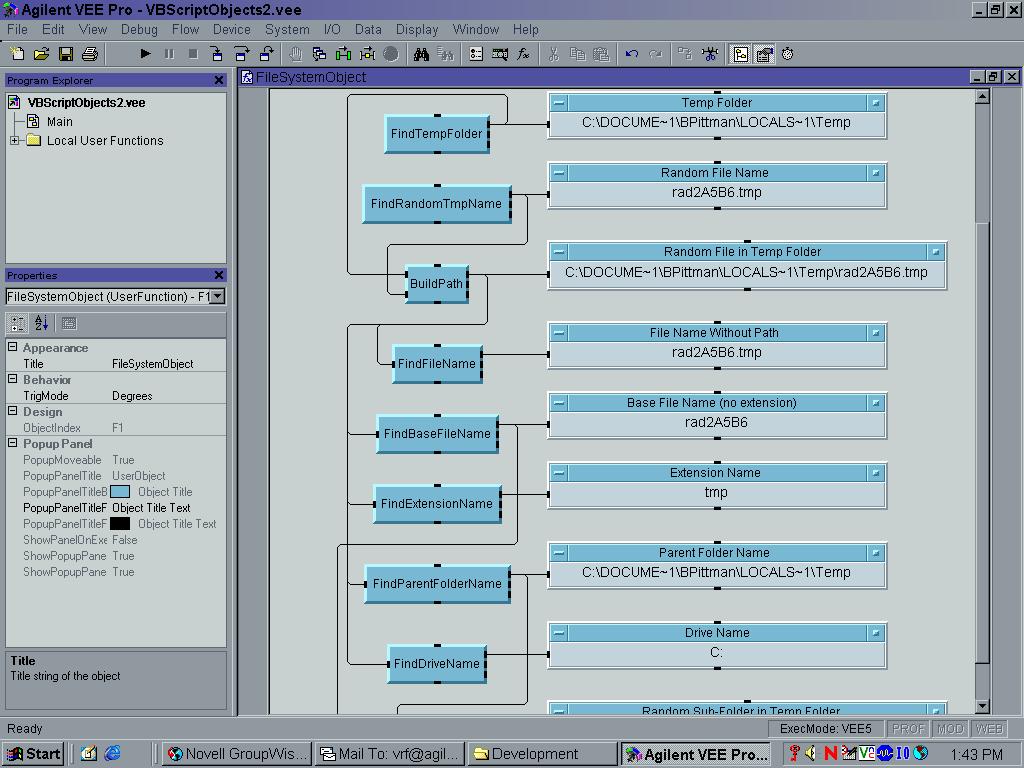Click the Print toolbar icon
Viewport: 1024px width, 768px height.
click(90, 54)
